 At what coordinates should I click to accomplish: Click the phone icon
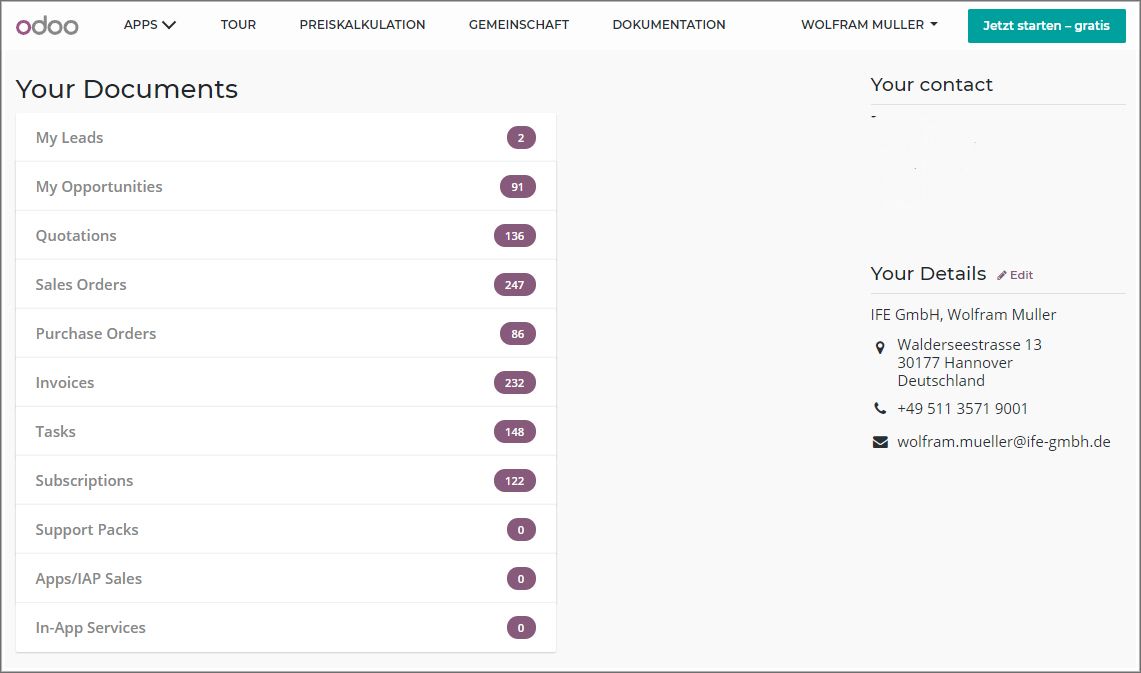click(x=880, y=409)
